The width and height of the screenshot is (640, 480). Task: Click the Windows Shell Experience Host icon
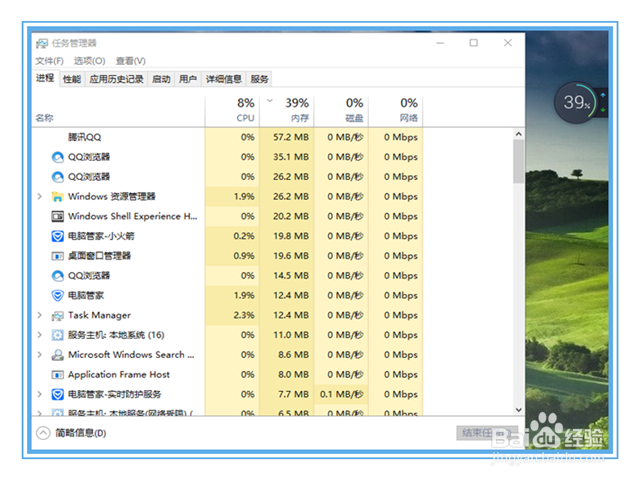[x=58, y=216]
